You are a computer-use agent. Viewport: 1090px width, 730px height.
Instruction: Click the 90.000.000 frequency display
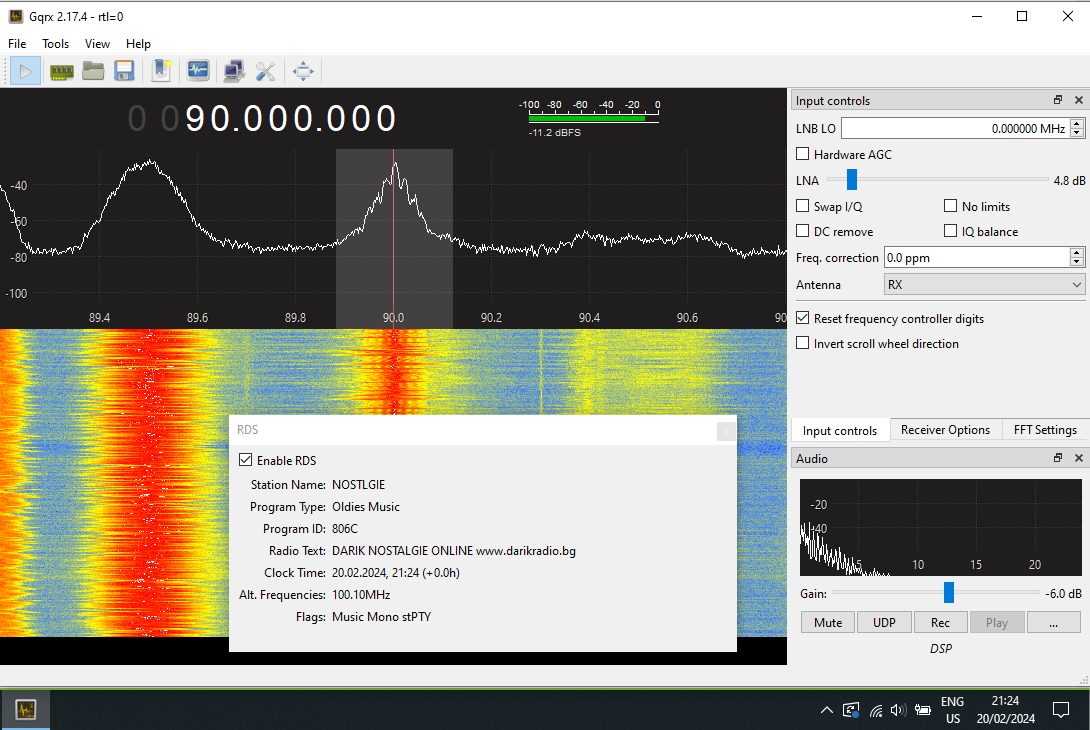click(263, 118)
